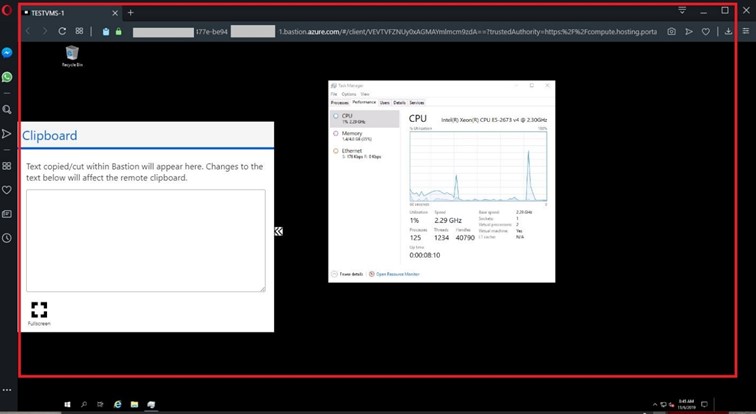Select the TESTVMS-1 browser tab
The height and width of the screenshot is (414, 756).
pyautogui.click(x=71, y=13)
